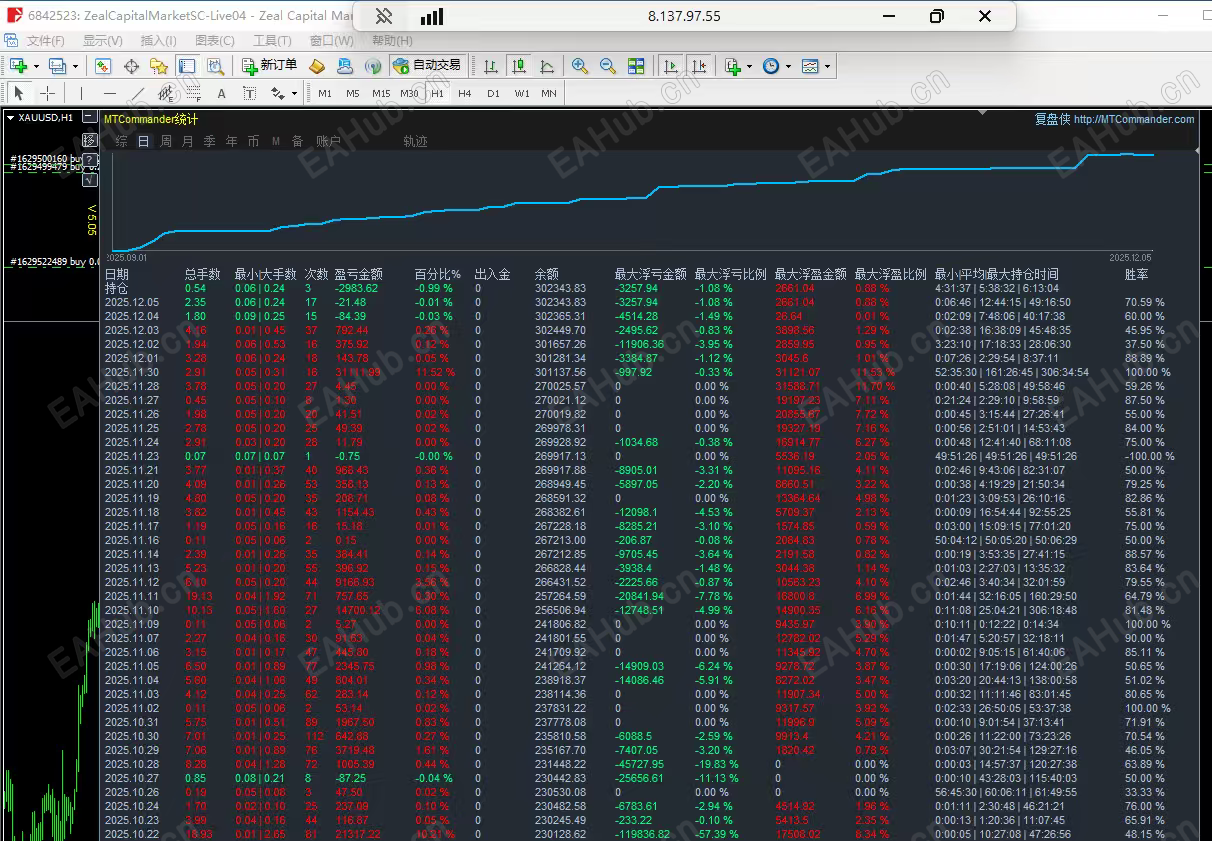Select the crosshair cursor tool
This screenshot has width=1212, height=841.
[47, 93]
